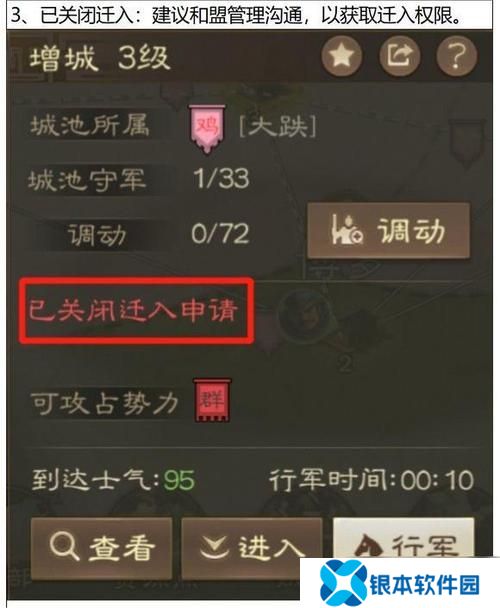Click the [大跌] alliance name

278,127
